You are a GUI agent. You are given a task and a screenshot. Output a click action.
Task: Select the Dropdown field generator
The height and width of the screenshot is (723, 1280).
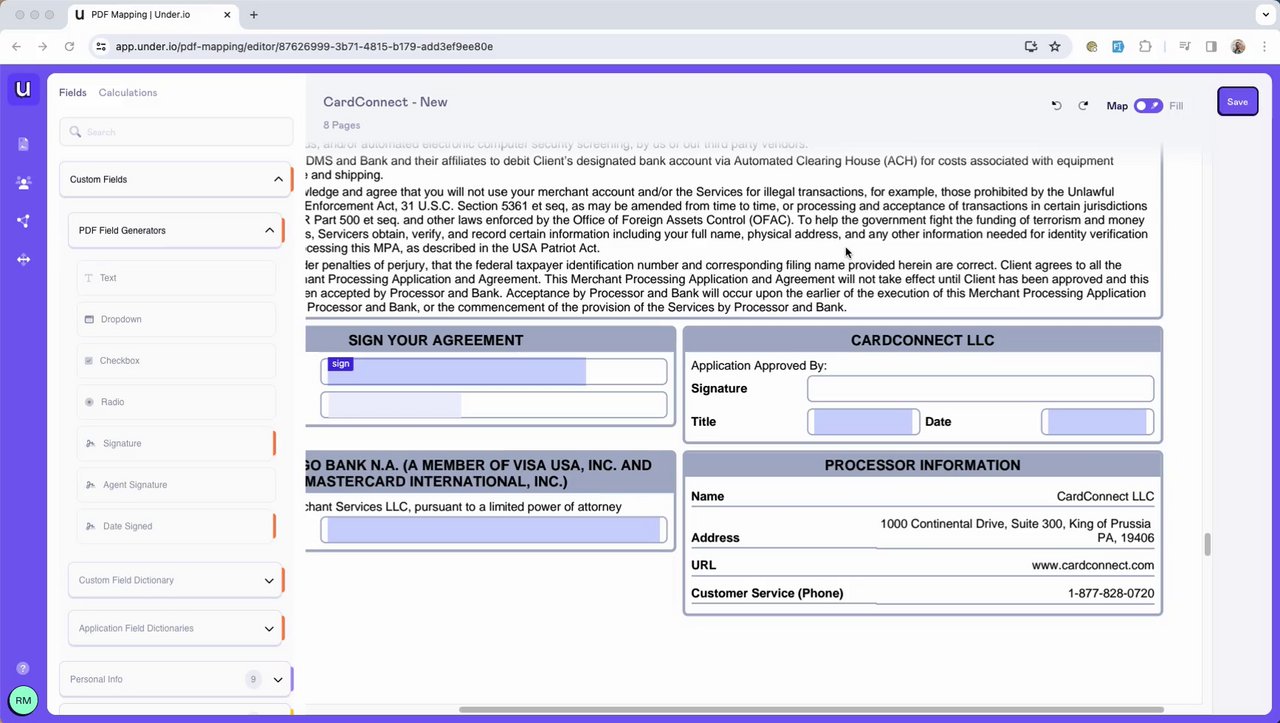click(176, 319)
